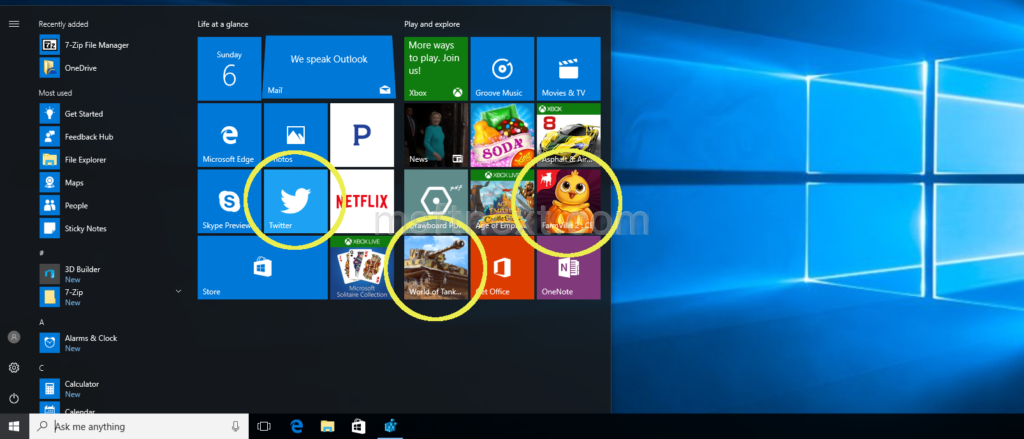This screenshot has height=439, width=1024.
Task: Open the Groove Music tile
Action: [x=501, y=68]
